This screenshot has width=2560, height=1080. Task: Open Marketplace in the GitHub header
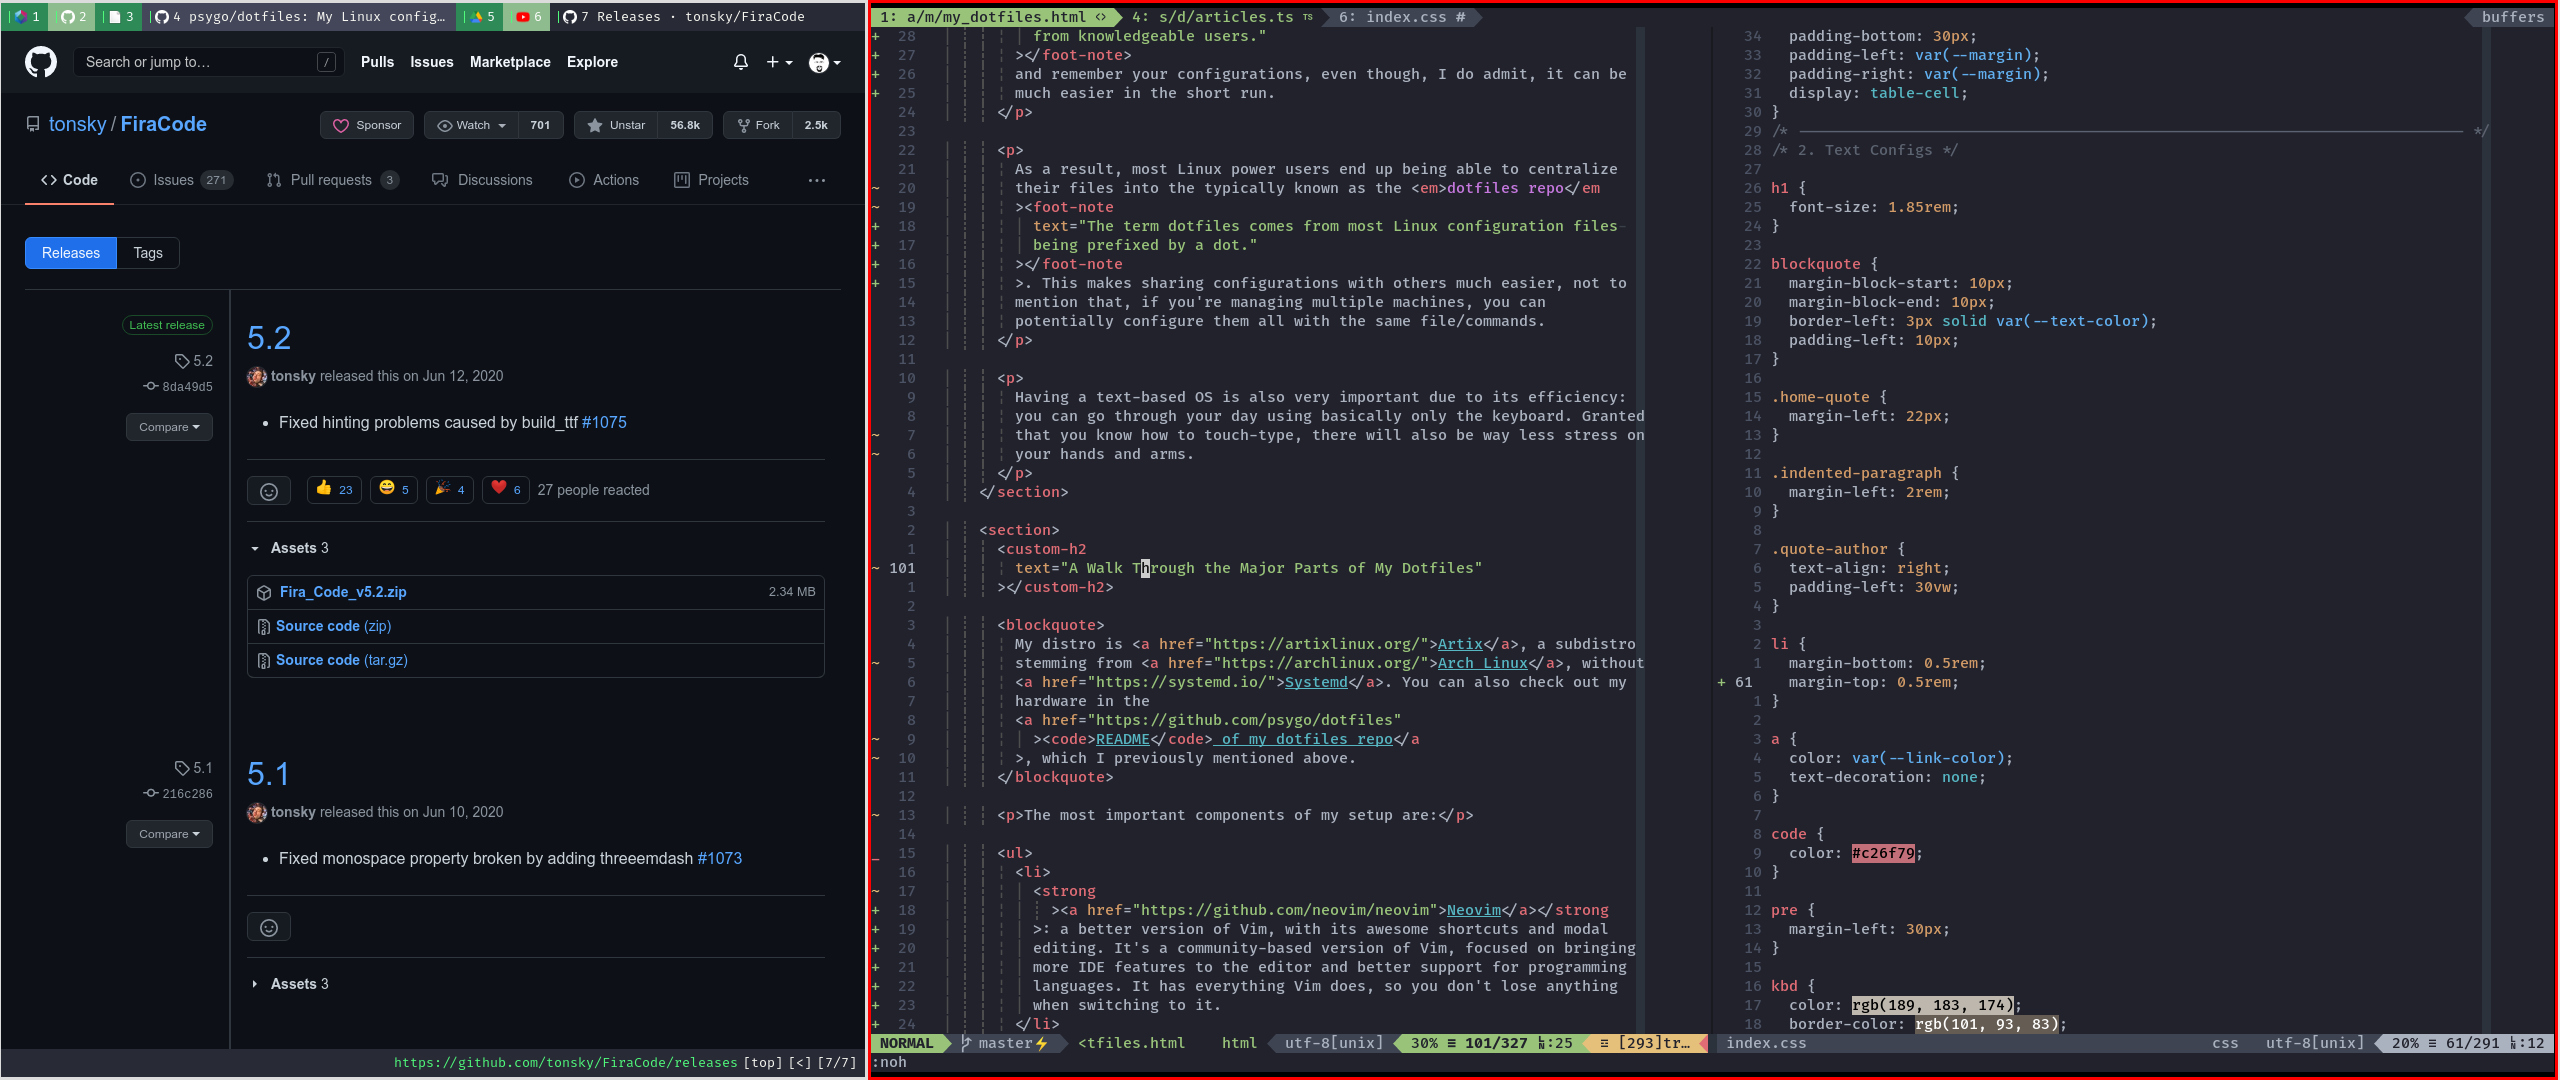(510, 62)
